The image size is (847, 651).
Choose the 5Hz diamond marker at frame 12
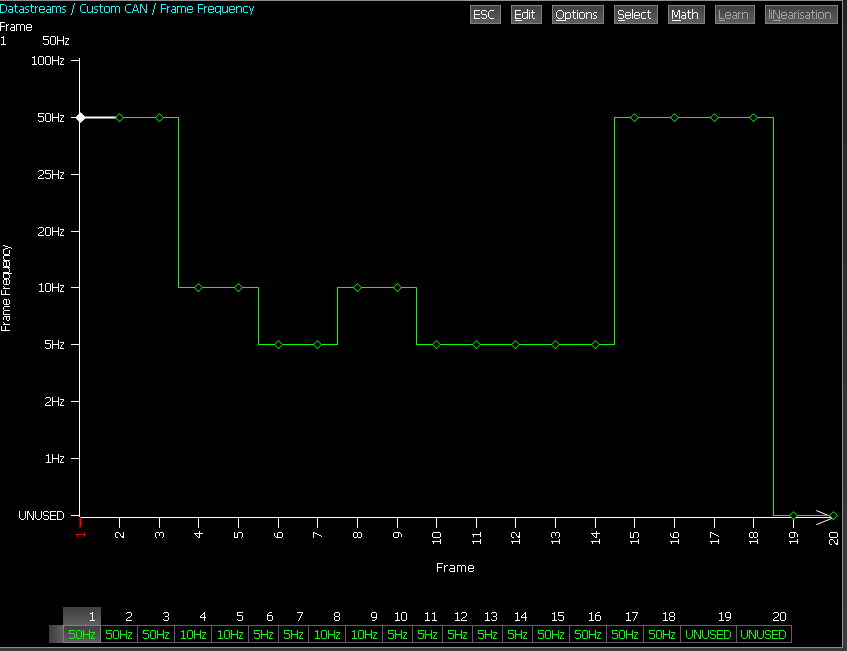516,344
